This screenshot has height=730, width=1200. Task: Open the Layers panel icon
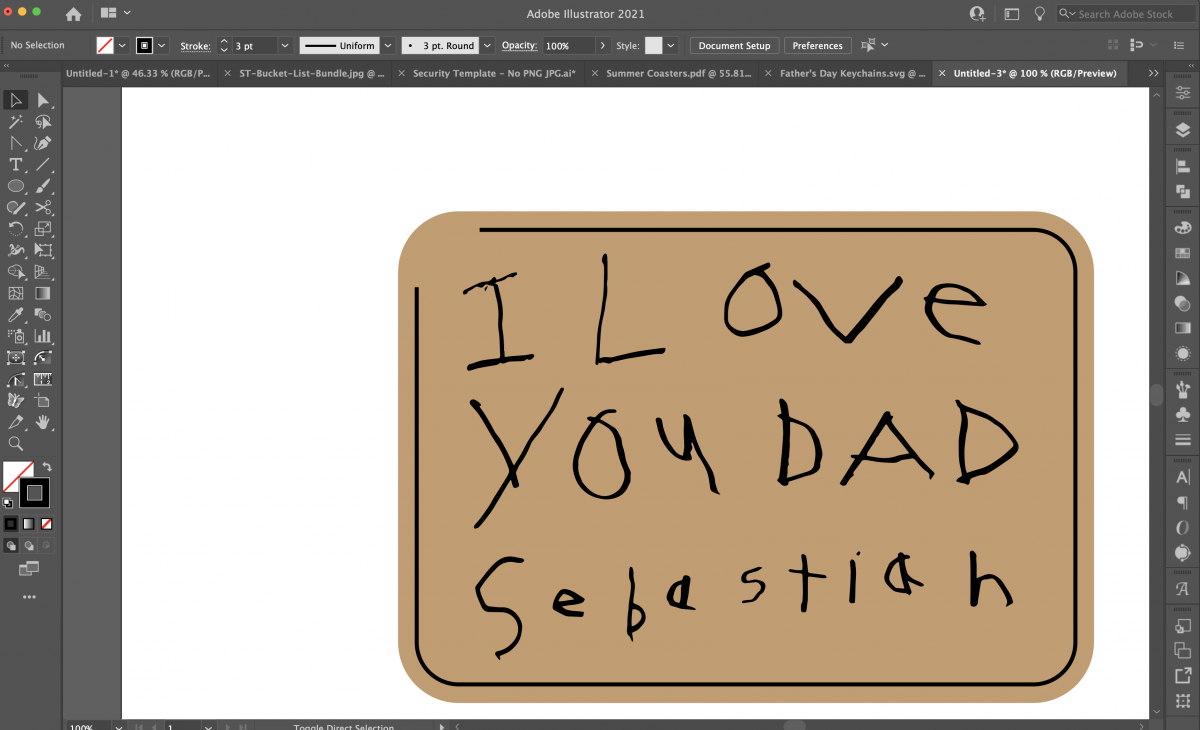coord(1183,130)
